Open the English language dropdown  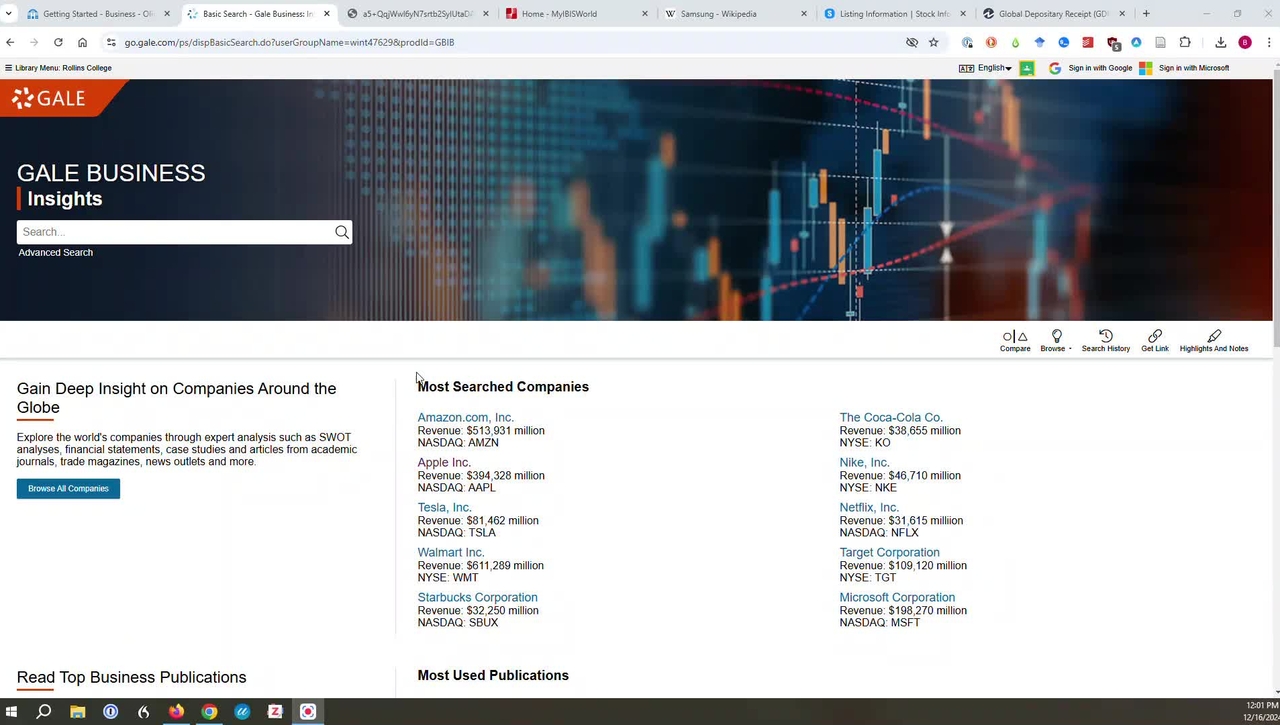[x=994, y=68]
